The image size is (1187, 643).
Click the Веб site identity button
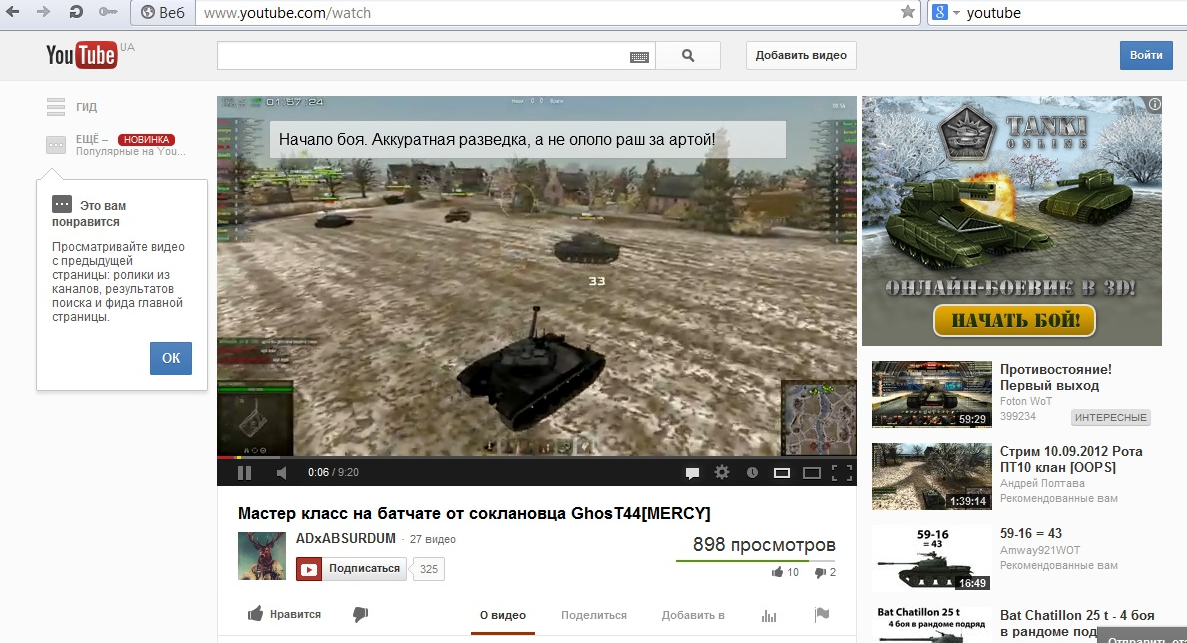click(x=163, y=13)
